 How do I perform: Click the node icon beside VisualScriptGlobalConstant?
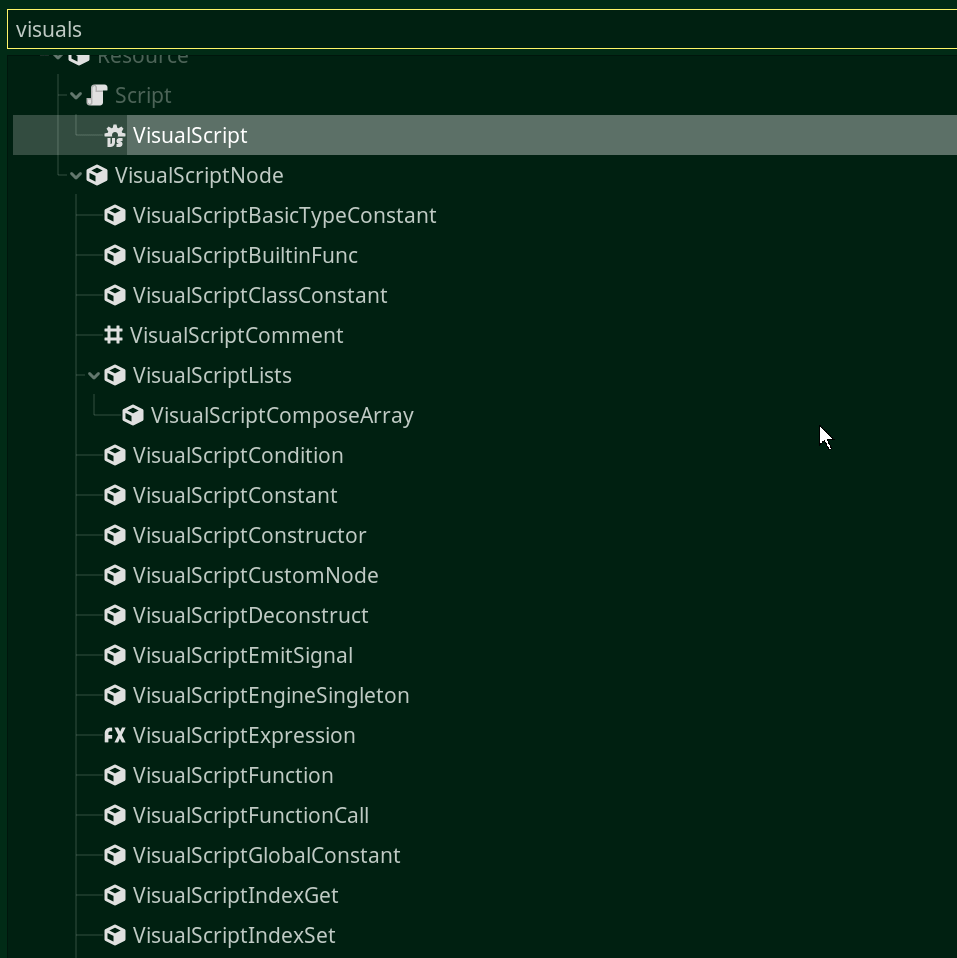114,855
